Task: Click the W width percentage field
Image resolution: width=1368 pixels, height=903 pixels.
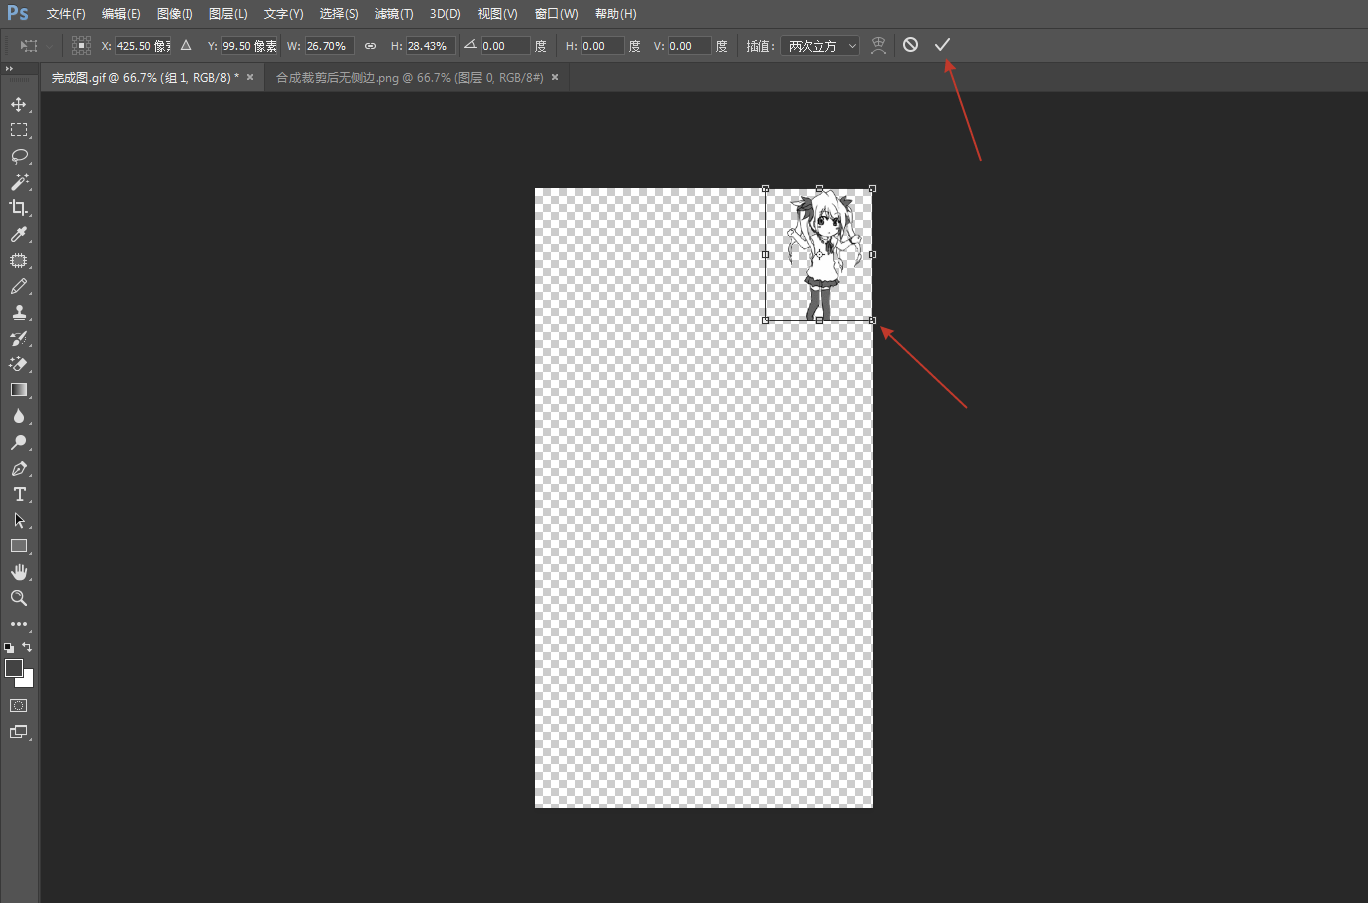Action: (328, 46)
